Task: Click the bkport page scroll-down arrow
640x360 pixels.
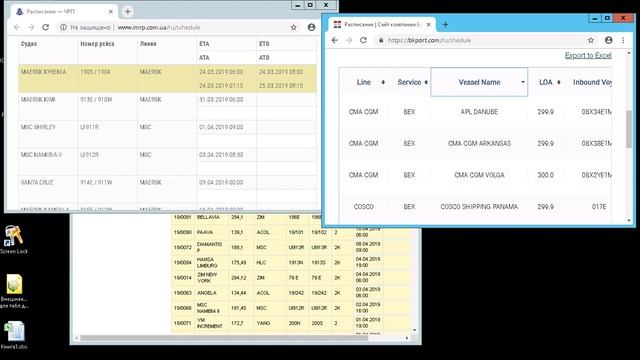Action: [x=629, y=220]
